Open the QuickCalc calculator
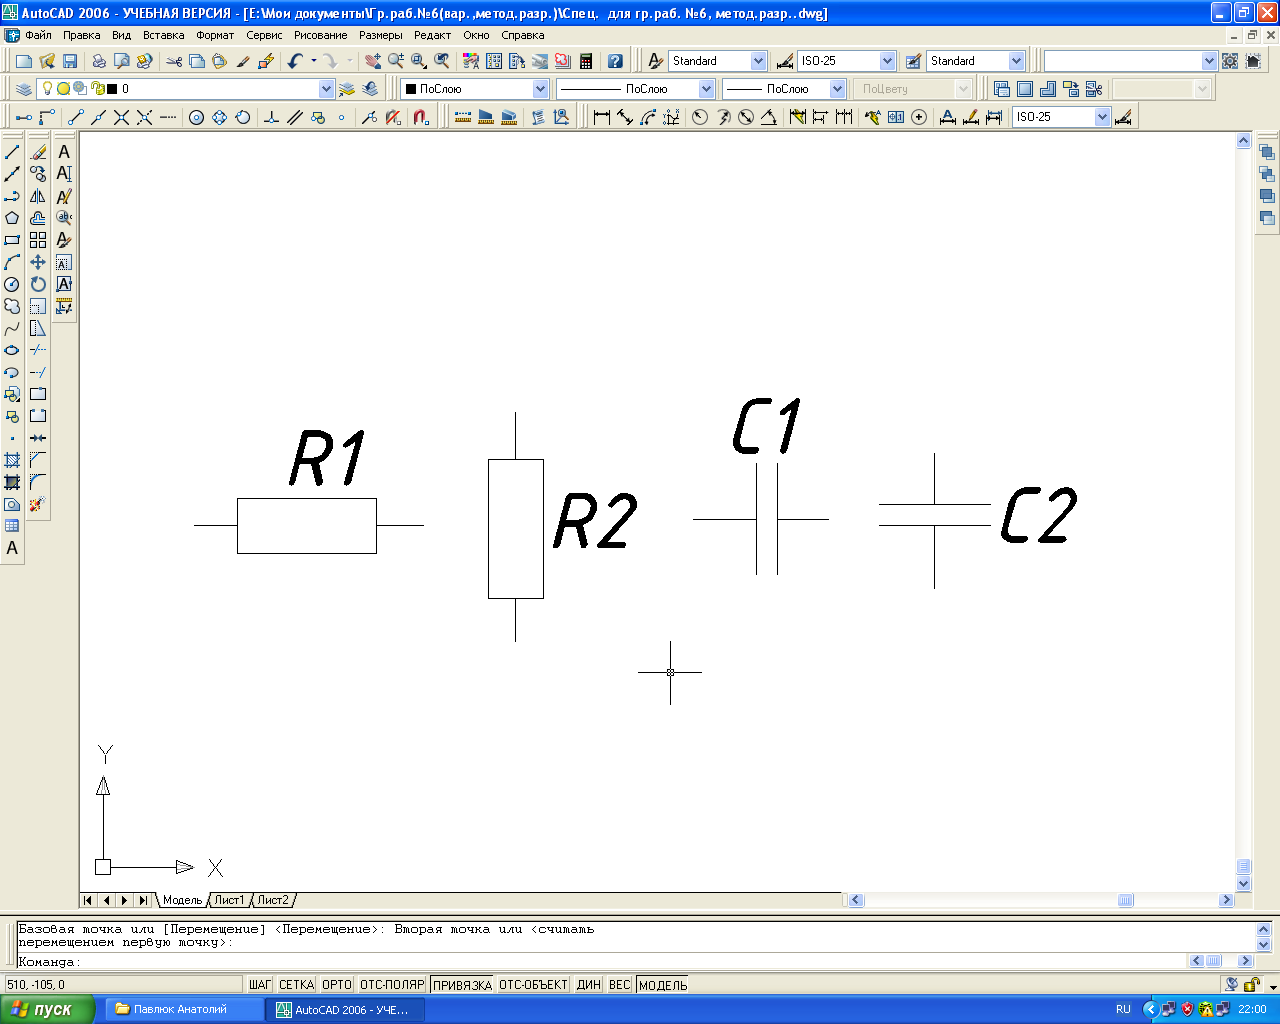 [586, 61]
